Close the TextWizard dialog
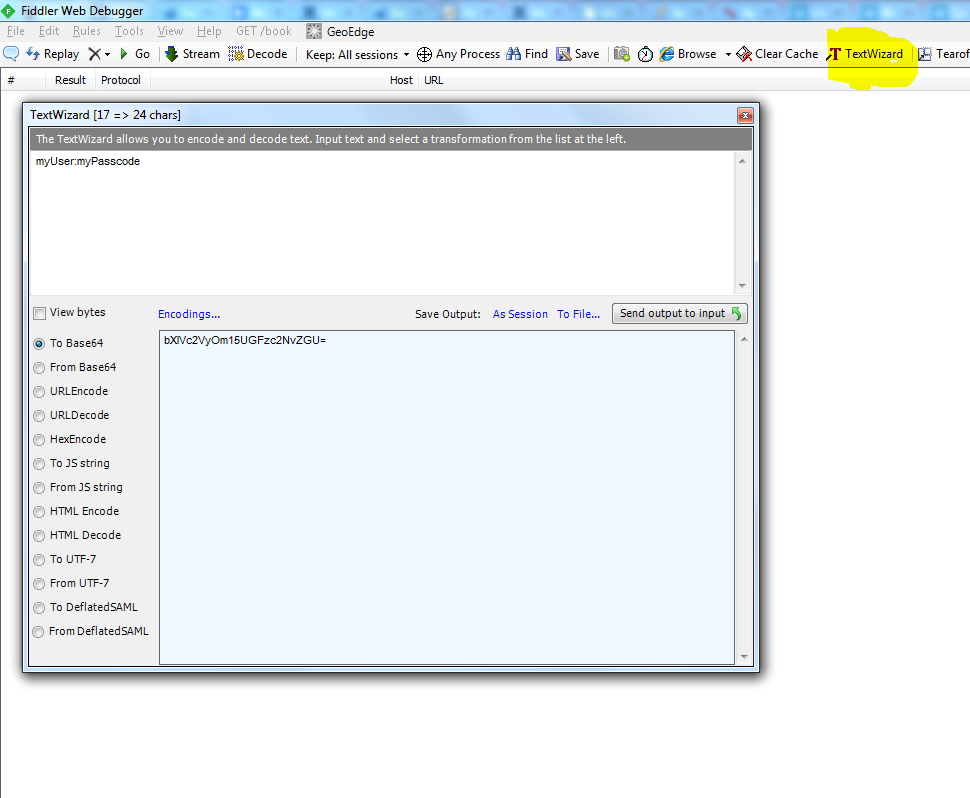Screen dimensions: 970x798 point(745,115)
